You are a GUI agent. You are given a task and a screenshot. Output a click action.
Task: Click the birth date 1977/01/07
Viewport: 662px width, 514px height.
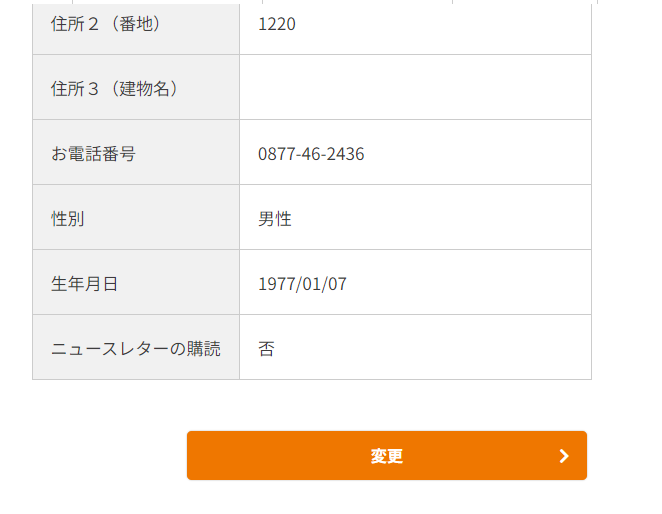(x=302, y=284)
